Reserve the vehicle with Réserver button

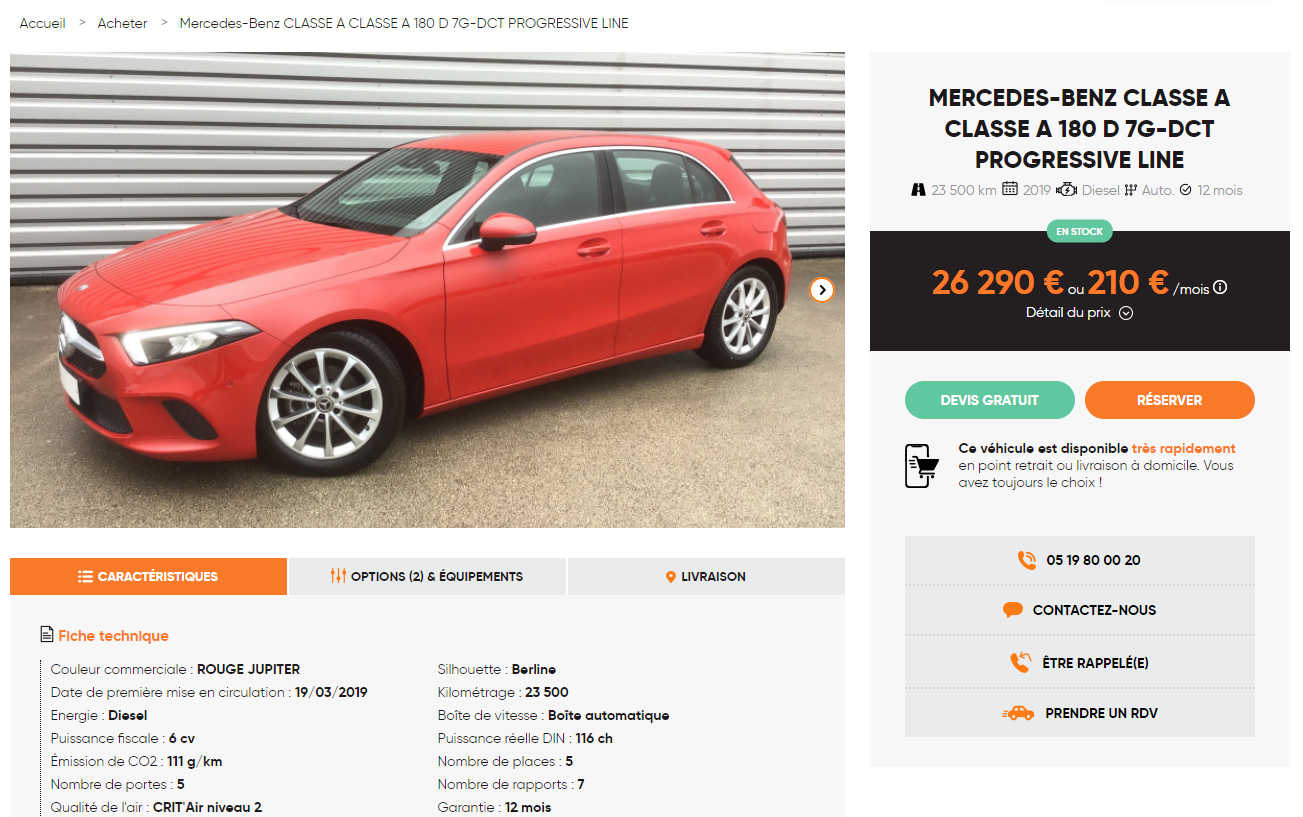point(1170,400)
